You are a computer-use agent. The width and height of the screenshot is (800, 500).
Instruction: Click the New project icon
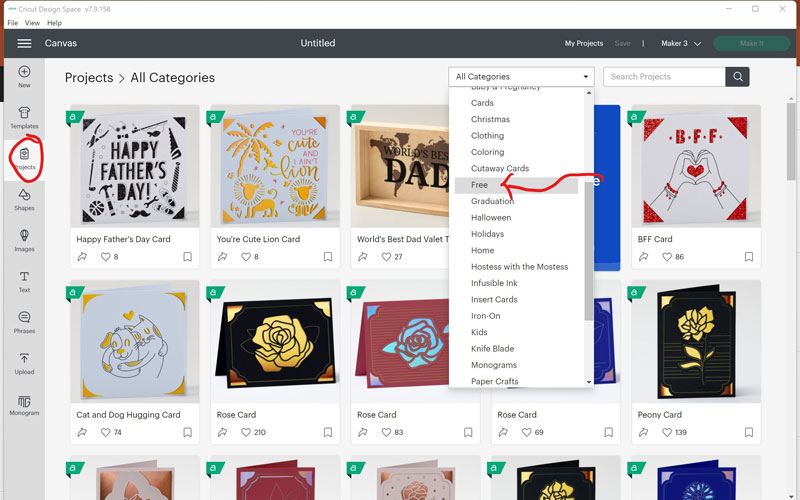coord(24,77)
